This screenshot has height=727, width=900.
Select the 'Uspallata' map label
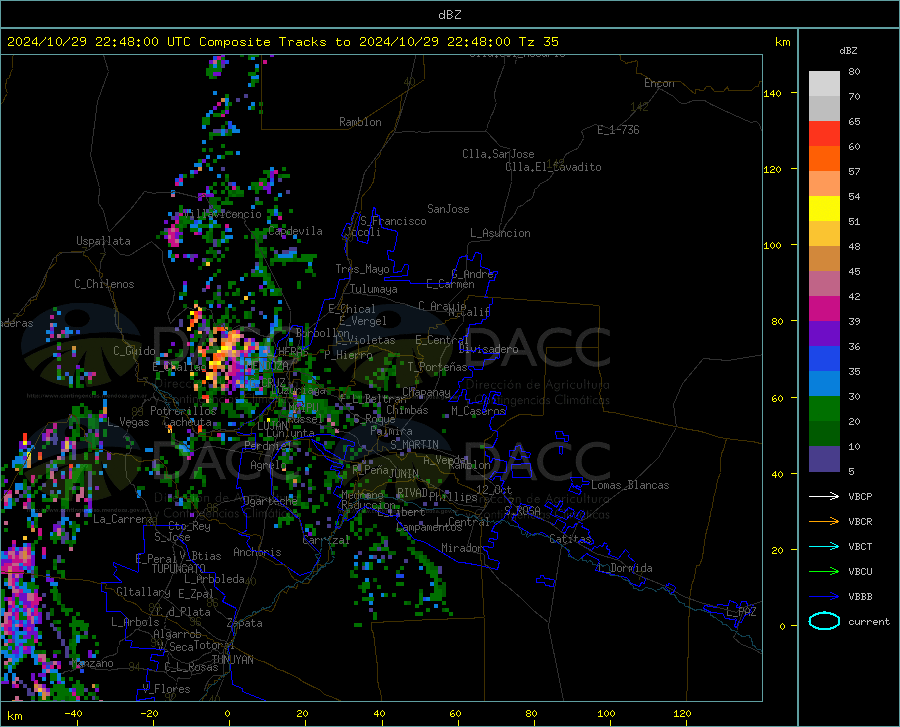[x=103, y=241]
